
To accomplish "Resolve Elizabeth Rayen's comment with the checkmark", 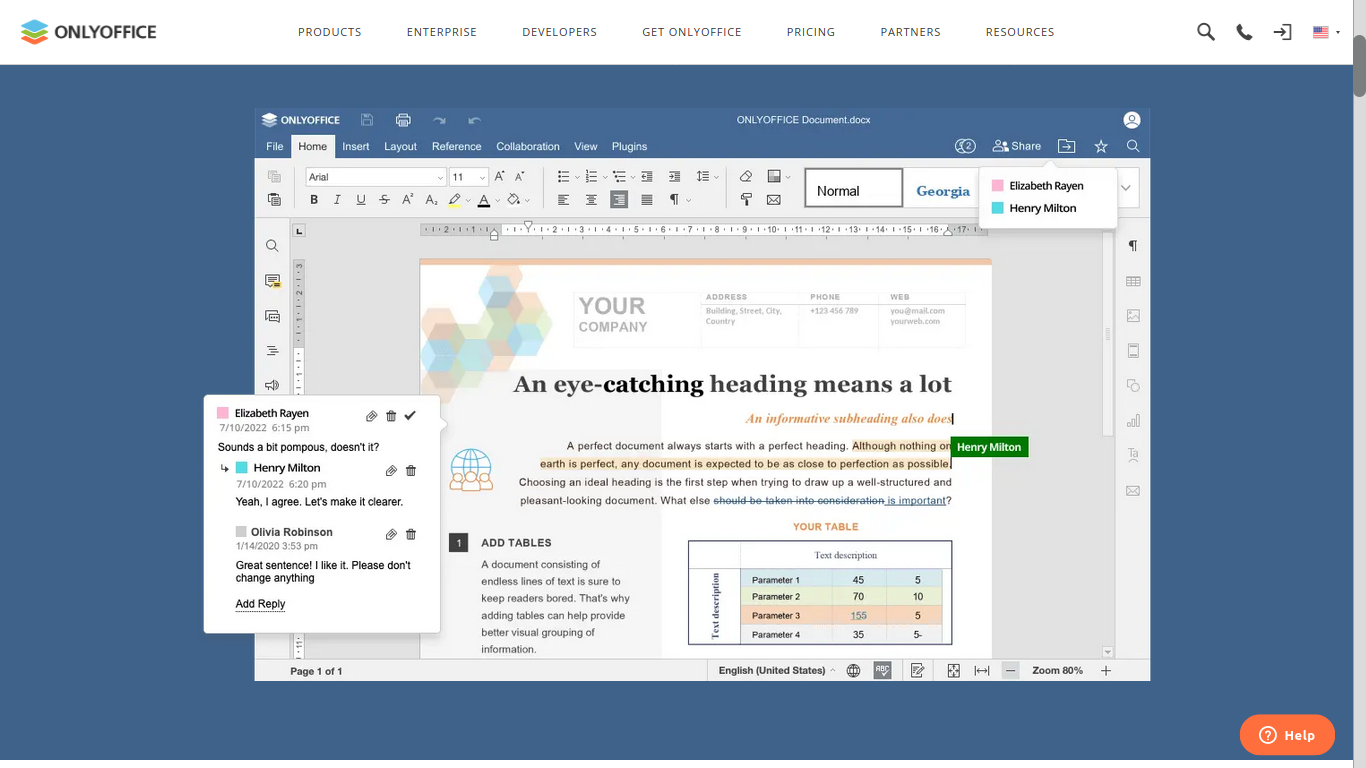I will pyautogui.click(x=410, y=415).
